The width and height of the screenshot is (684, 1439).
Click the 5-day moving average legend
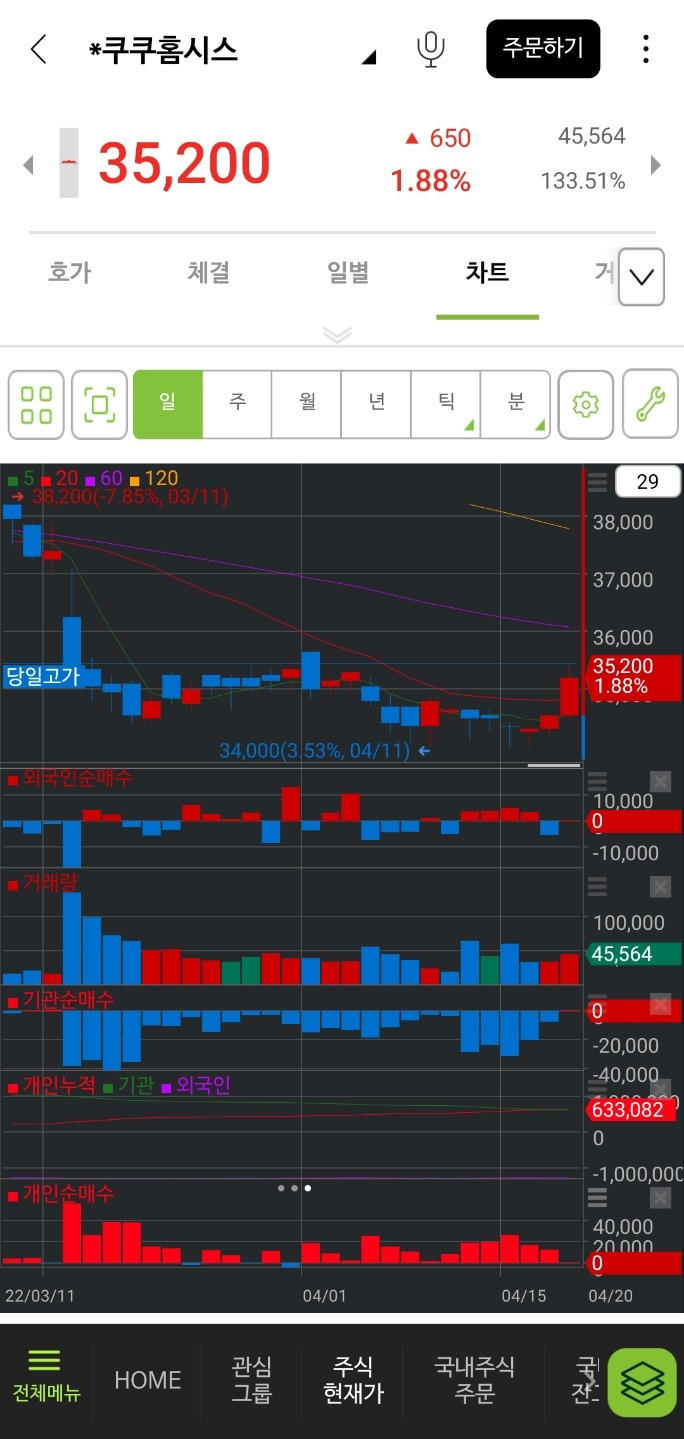click(21, 479)
